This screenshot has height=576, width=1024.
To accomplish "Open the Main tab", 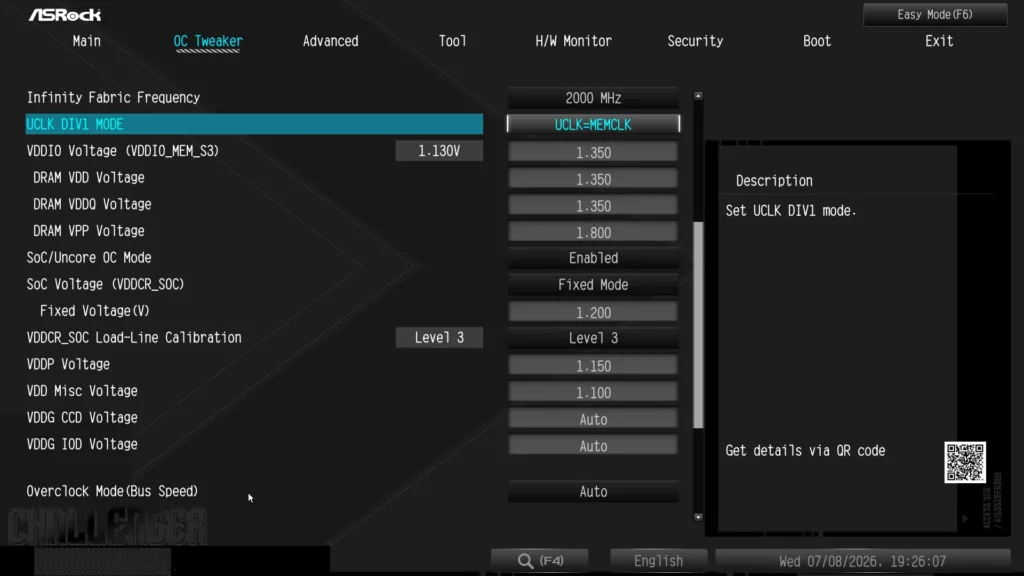I will click(x=87, y=41).
